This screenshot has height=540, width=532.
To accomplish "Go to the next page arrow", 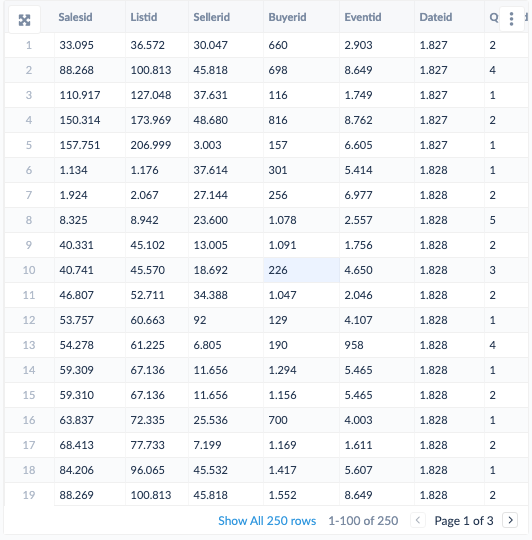I will click(510, 520).
